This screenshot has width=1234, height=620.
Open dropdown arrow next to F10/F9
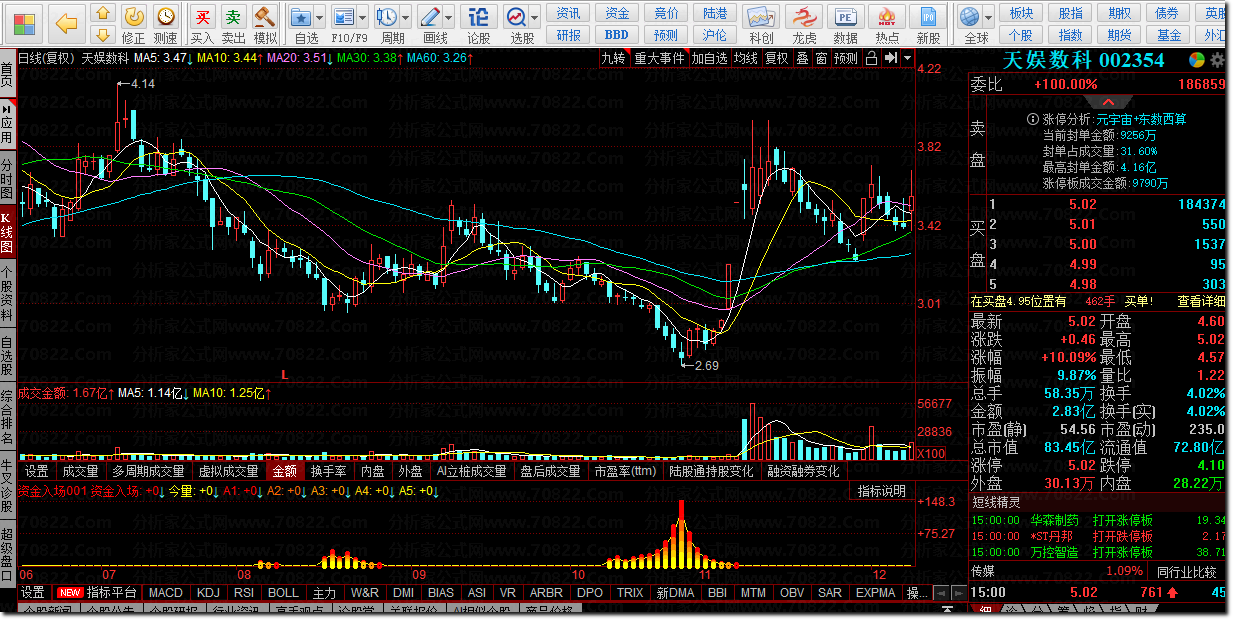tap(362, 18)
